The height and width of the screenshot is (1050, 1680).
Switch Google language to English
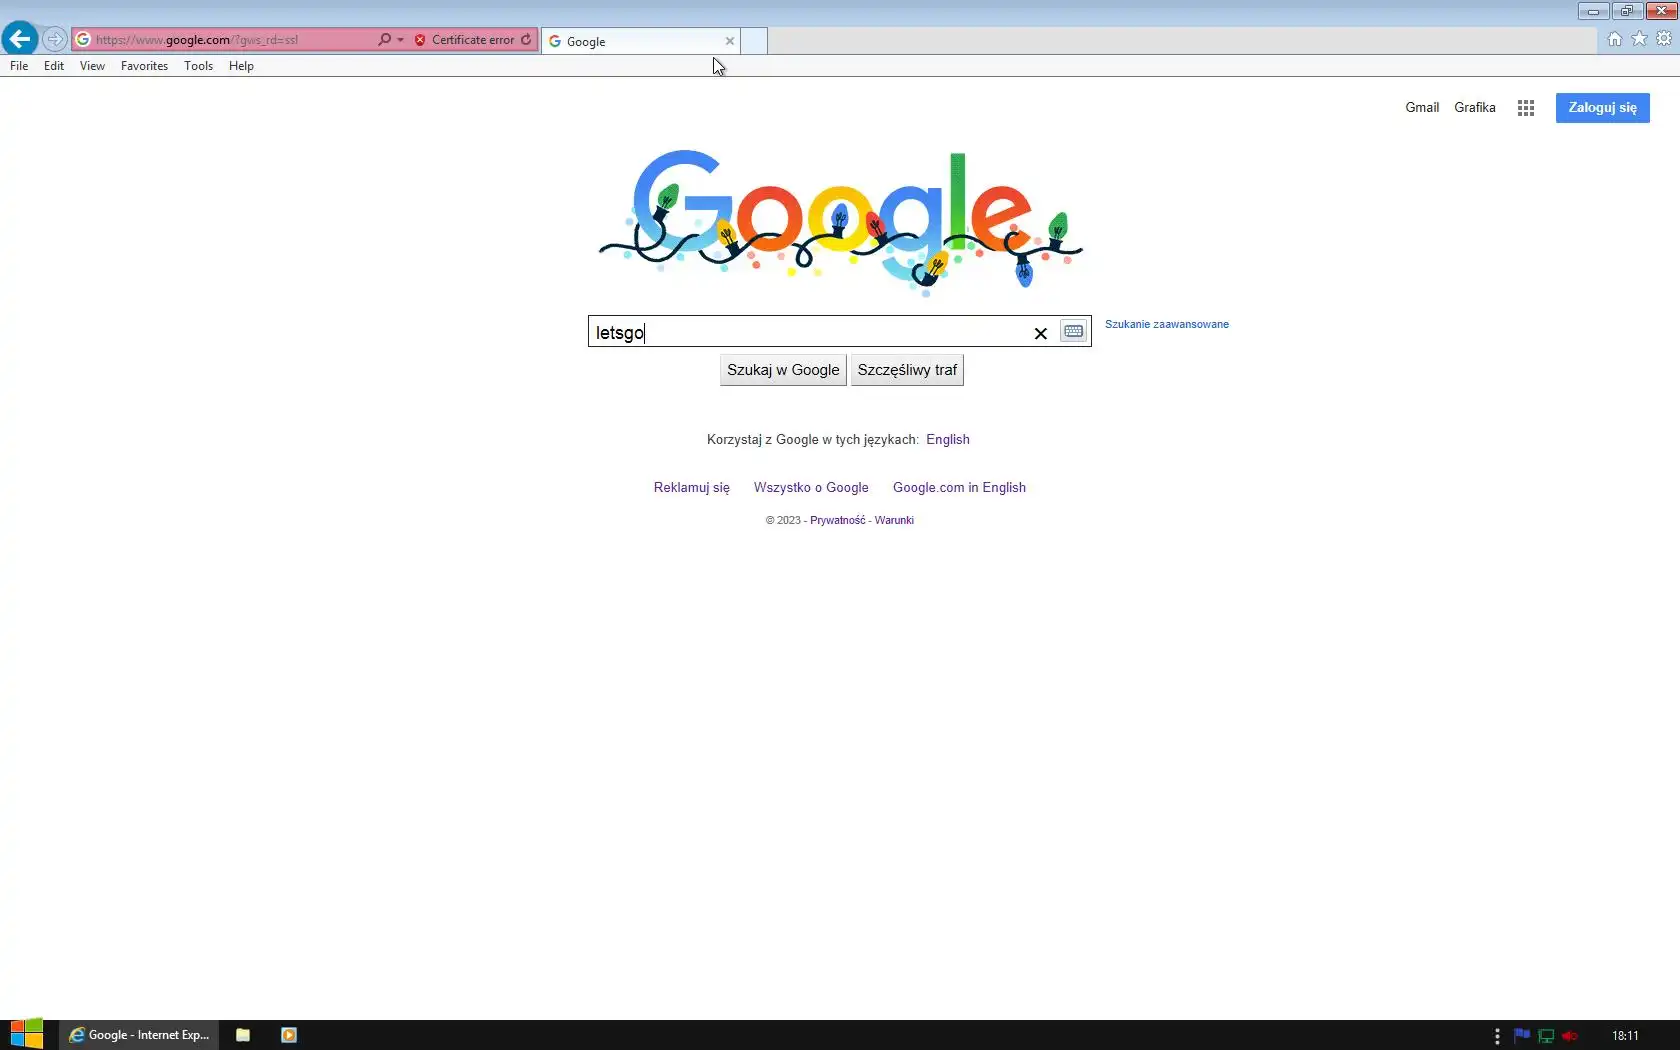tap(948, 439)
